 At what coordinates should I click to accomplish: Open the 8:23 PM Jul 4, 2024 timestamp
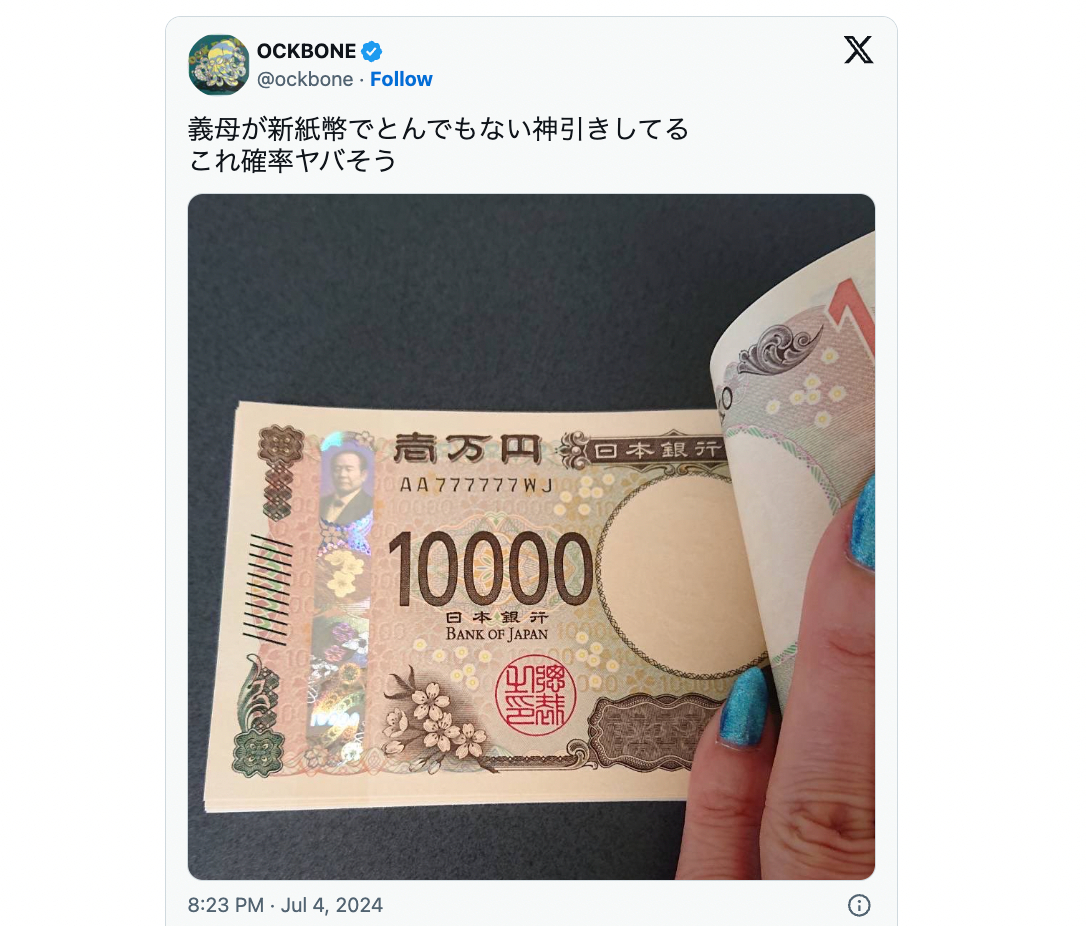(285, 905)
